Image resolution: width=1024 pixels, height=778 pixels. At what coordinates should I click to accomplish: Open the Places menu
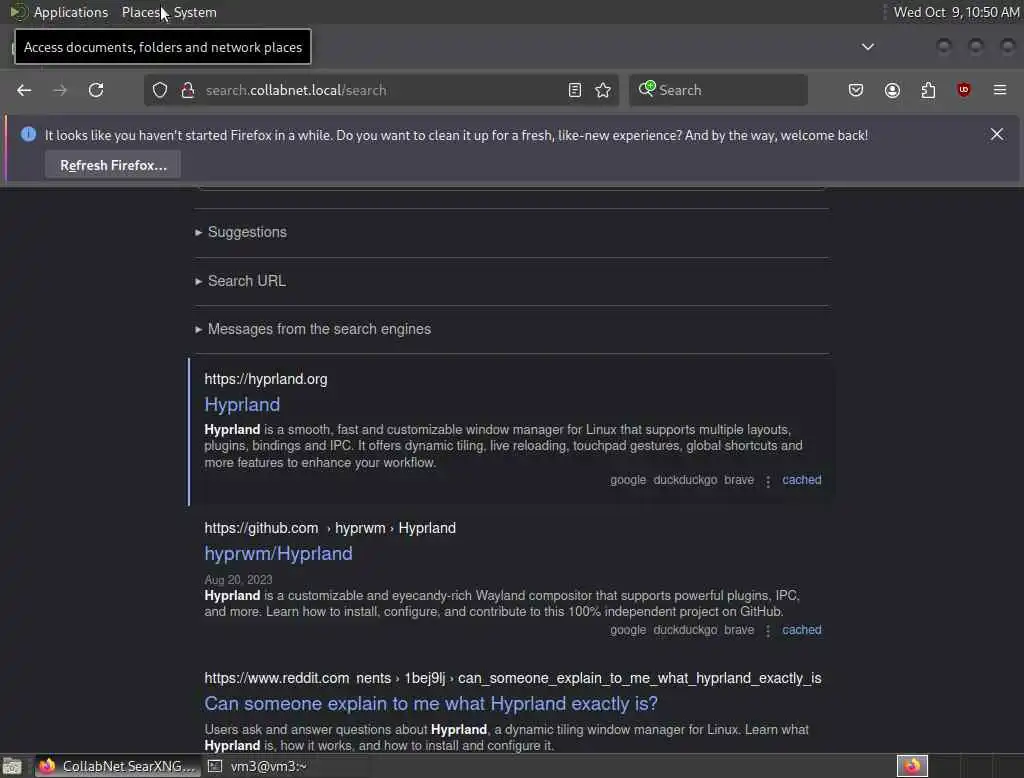141,12
